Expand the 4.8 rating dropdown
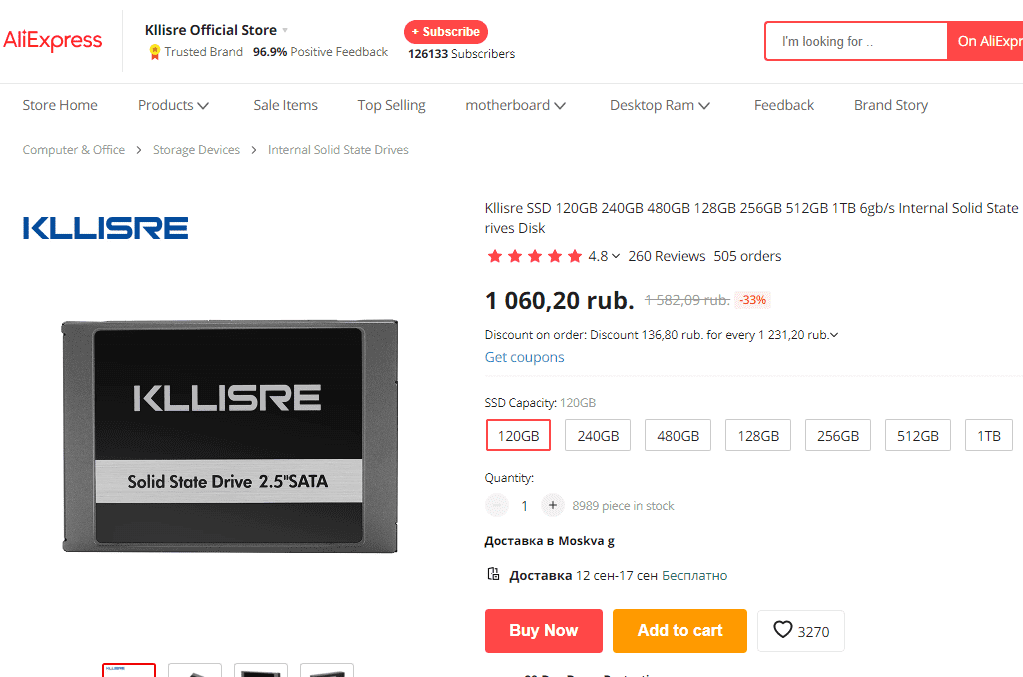 point(615,256)
